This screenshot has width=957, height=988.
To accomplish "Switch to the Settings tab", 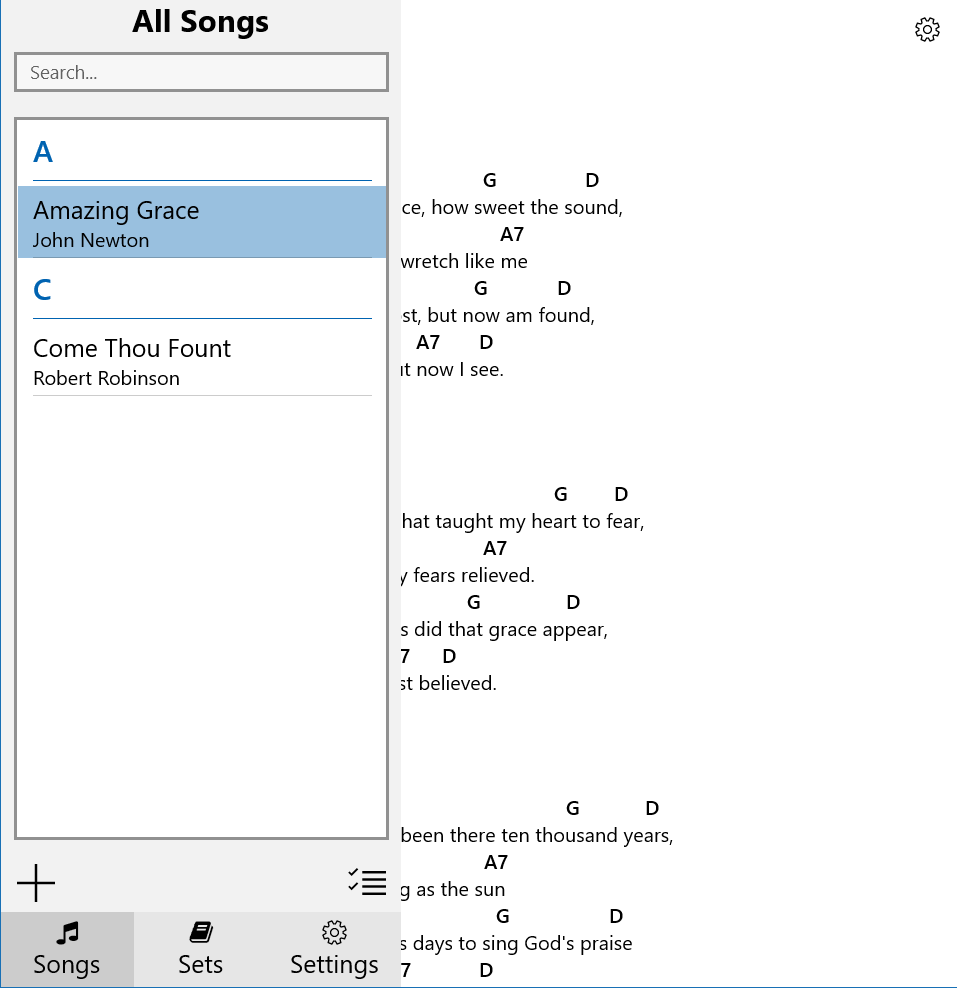I will click(x=334, y=948).
